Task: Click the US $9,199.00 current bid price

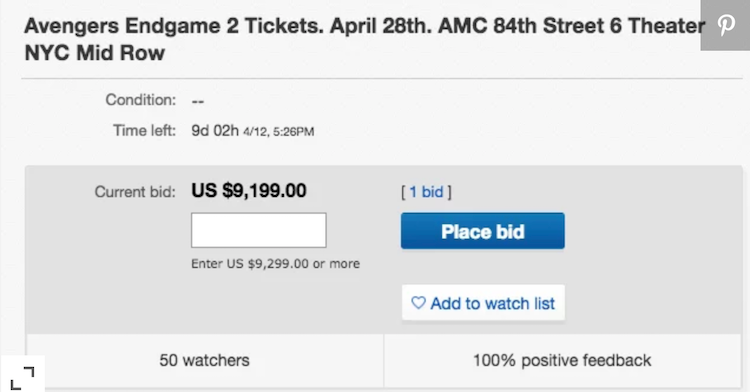Action: pyautogui.click(x=249, y=191)
